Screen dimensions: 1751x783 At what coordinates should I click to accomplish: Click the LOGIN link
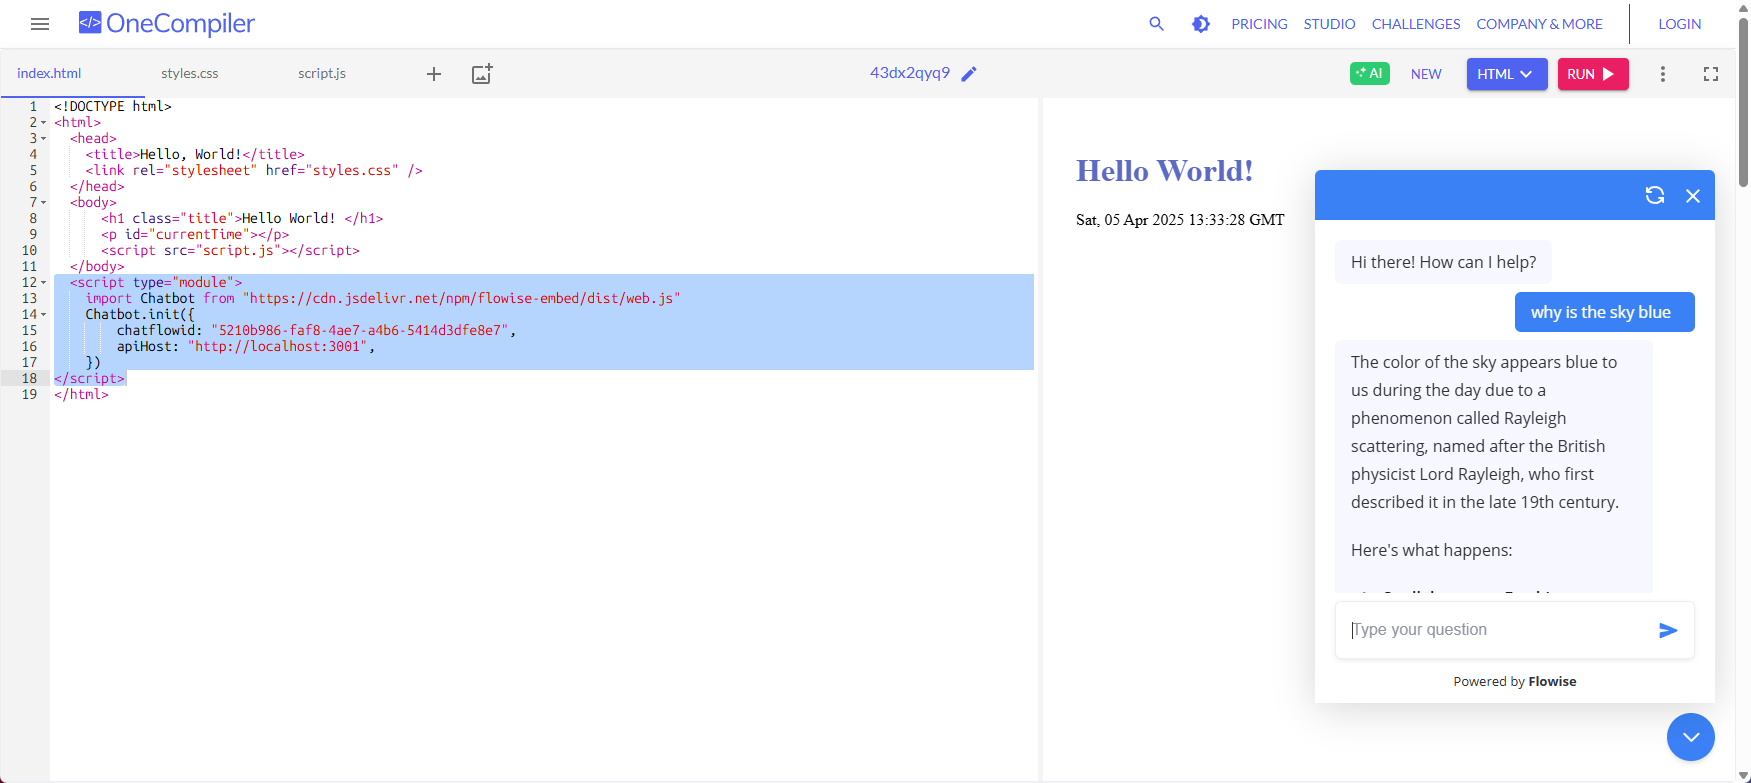click(1679, 24)
